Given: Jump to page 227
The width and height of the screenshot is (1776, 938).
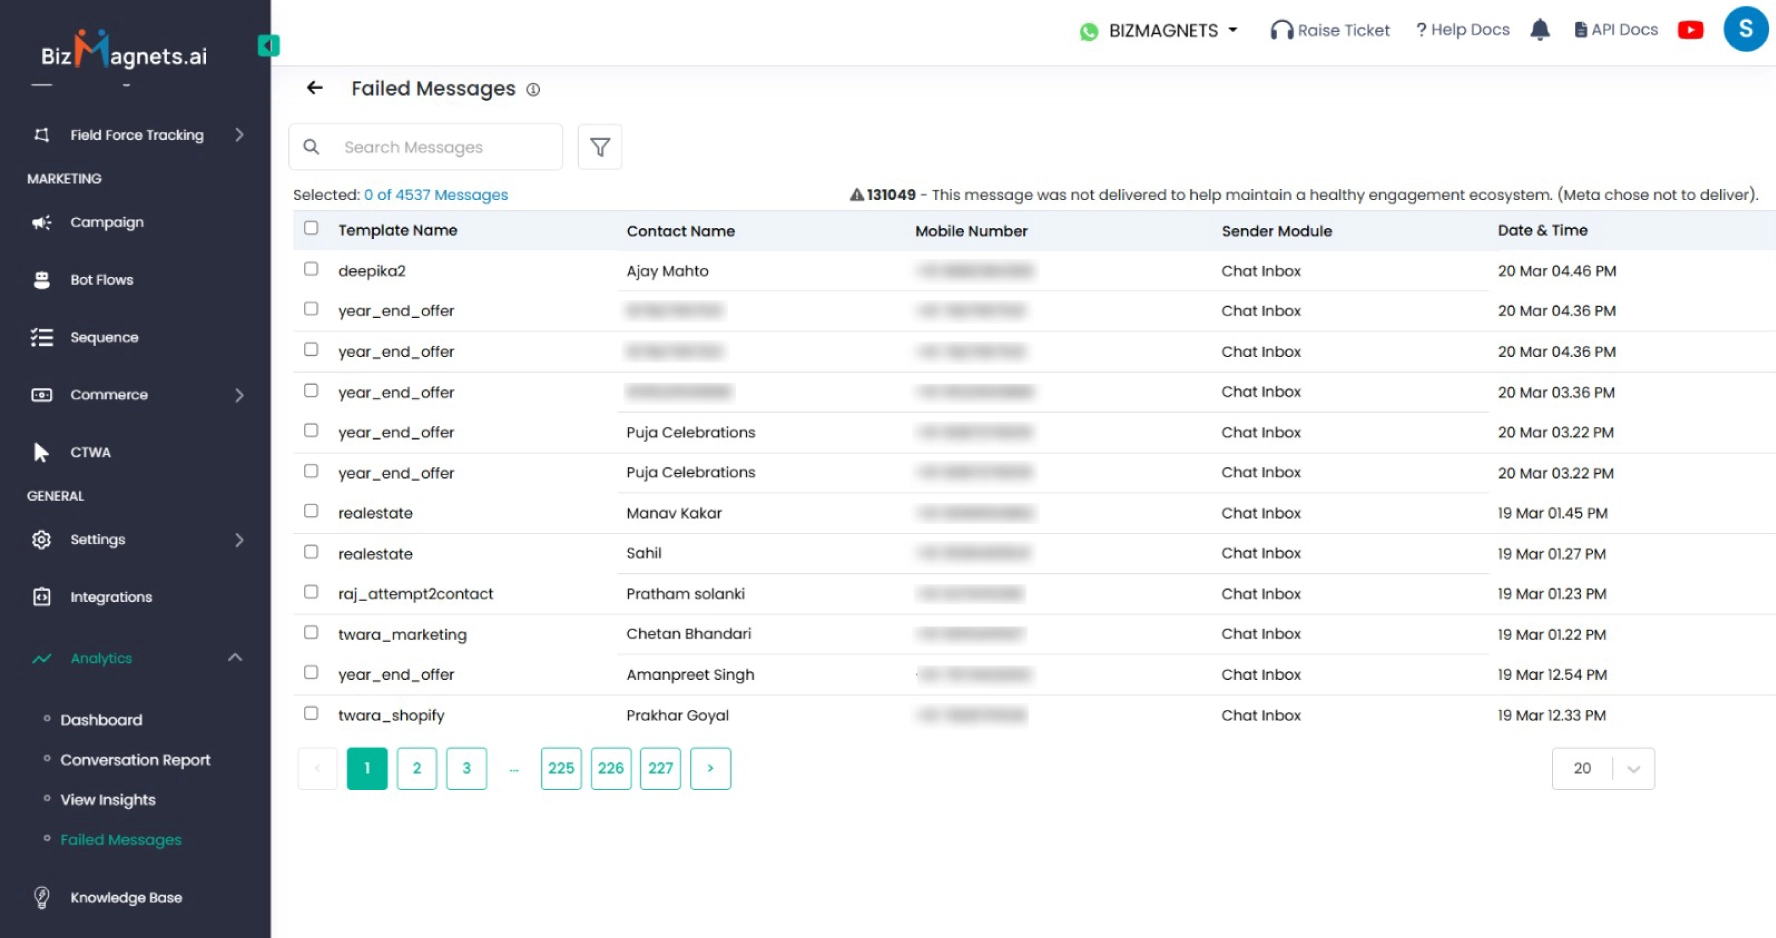Looking at the screenshot, I should [661, 768].
